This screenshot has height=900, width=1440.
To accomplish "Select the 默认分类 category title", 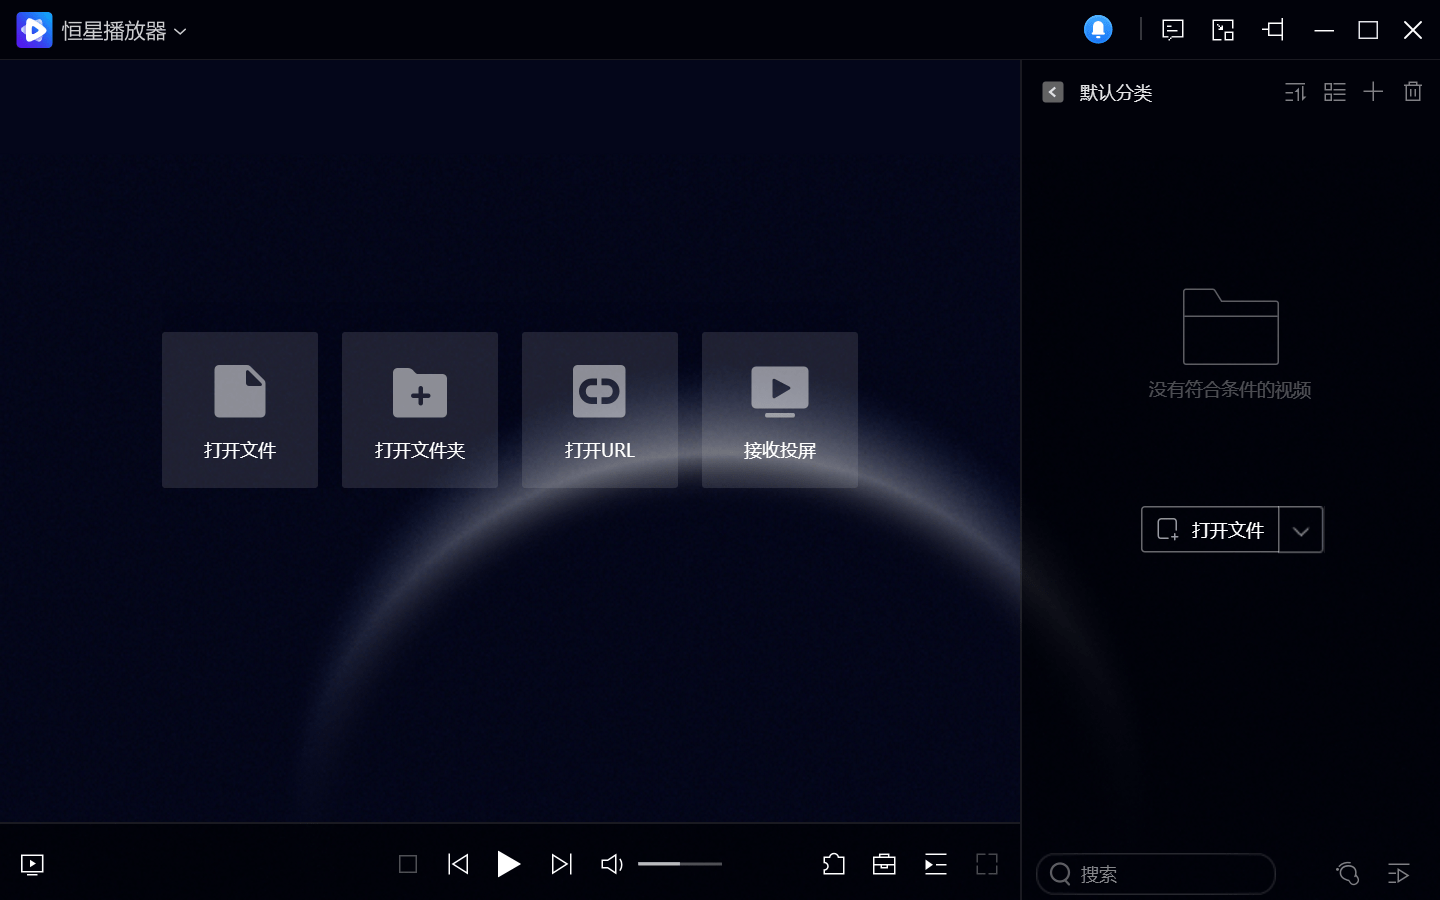I will click(1116, 93).
